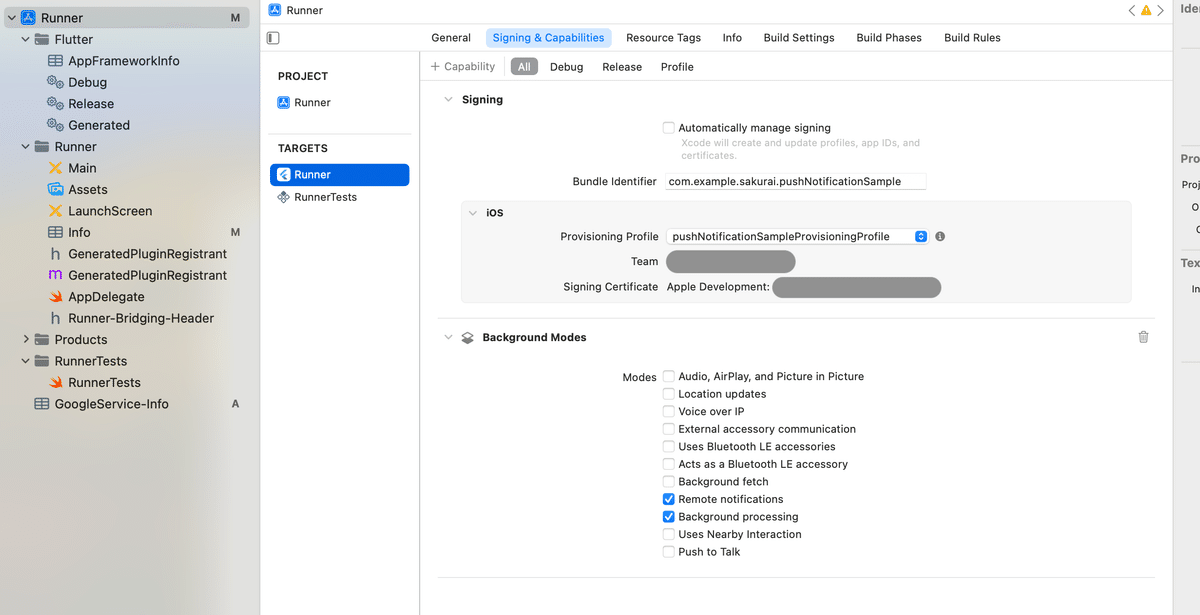Click the GeneratedPluginRegistrant header file icon
Image resolution: width=1200 pixels, height=615 pixels.
point(56,254)
